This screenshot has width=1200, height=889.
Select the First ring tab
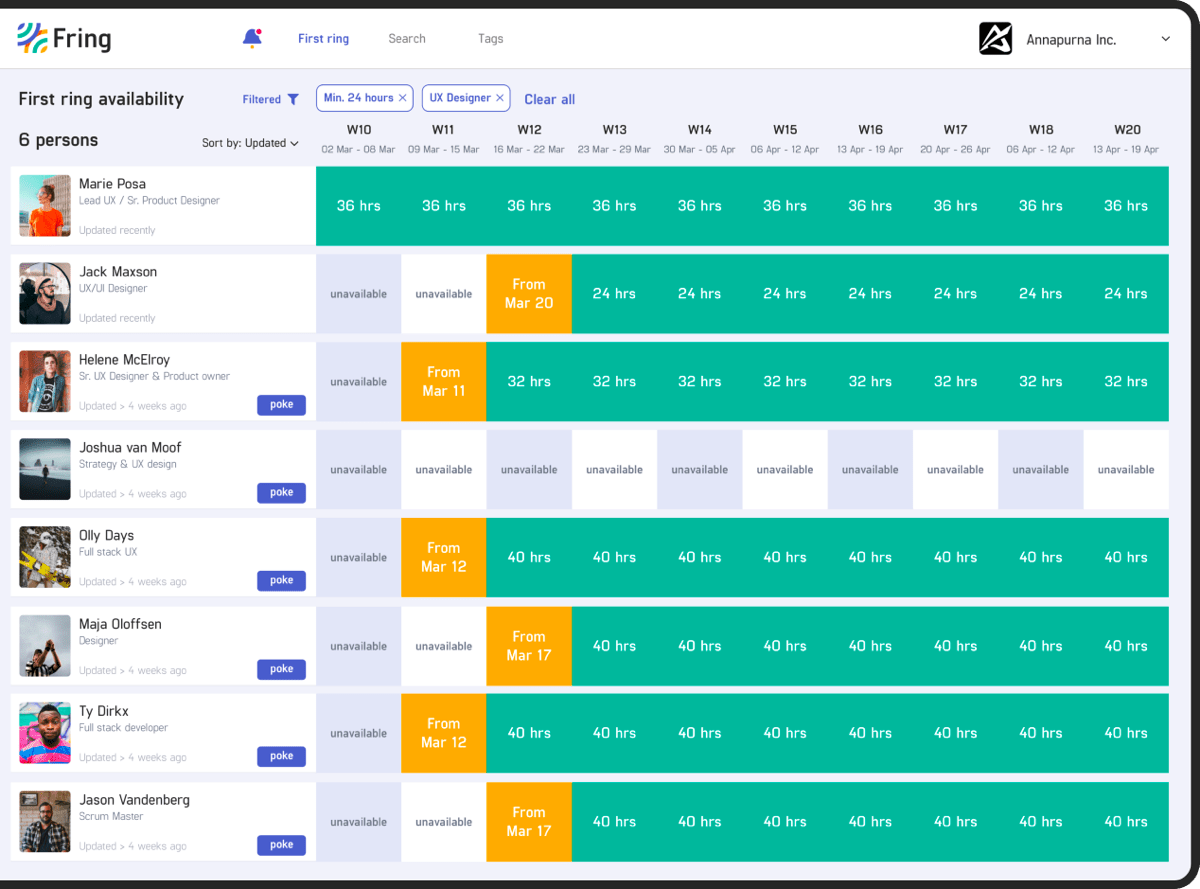coord(323,38)
